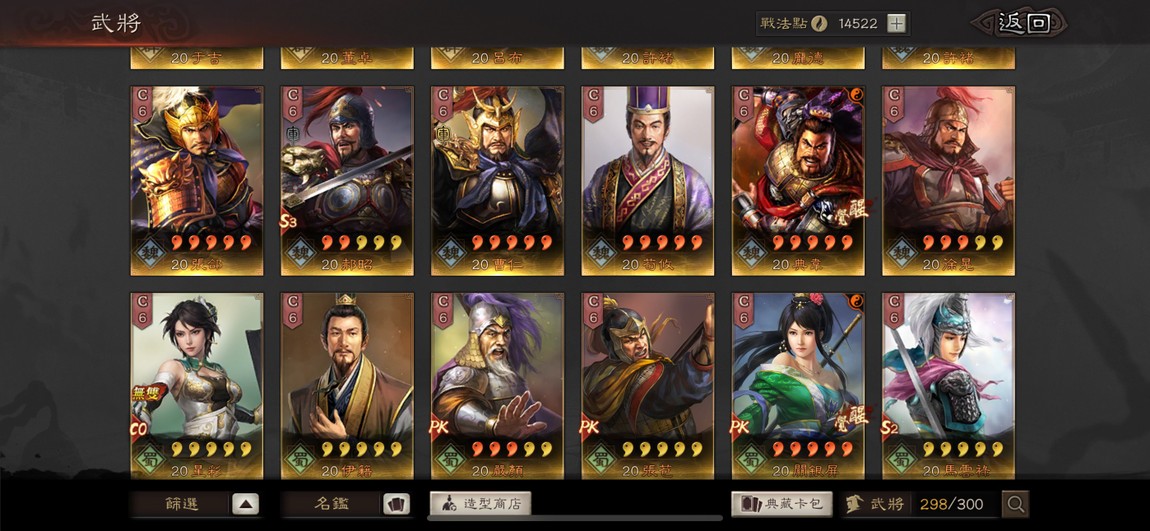
Task: Select the 馬雲祿 S2 general card
Action: [948, 387]
